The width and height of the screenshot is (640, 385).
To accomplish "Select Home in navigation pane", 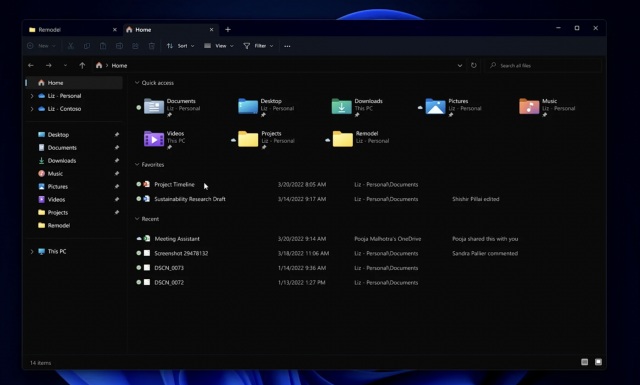I will (x=74, y=83).
